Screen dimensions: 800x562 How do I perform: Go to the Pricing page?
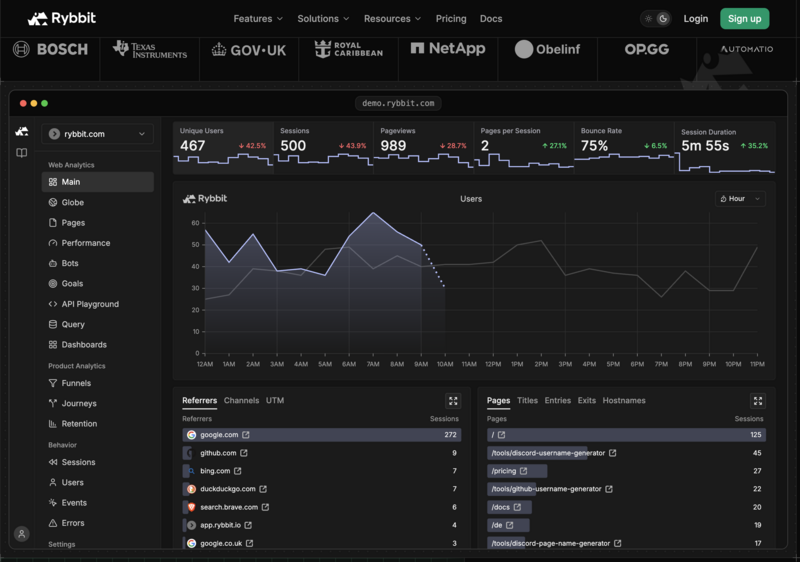tap(451, 19)
